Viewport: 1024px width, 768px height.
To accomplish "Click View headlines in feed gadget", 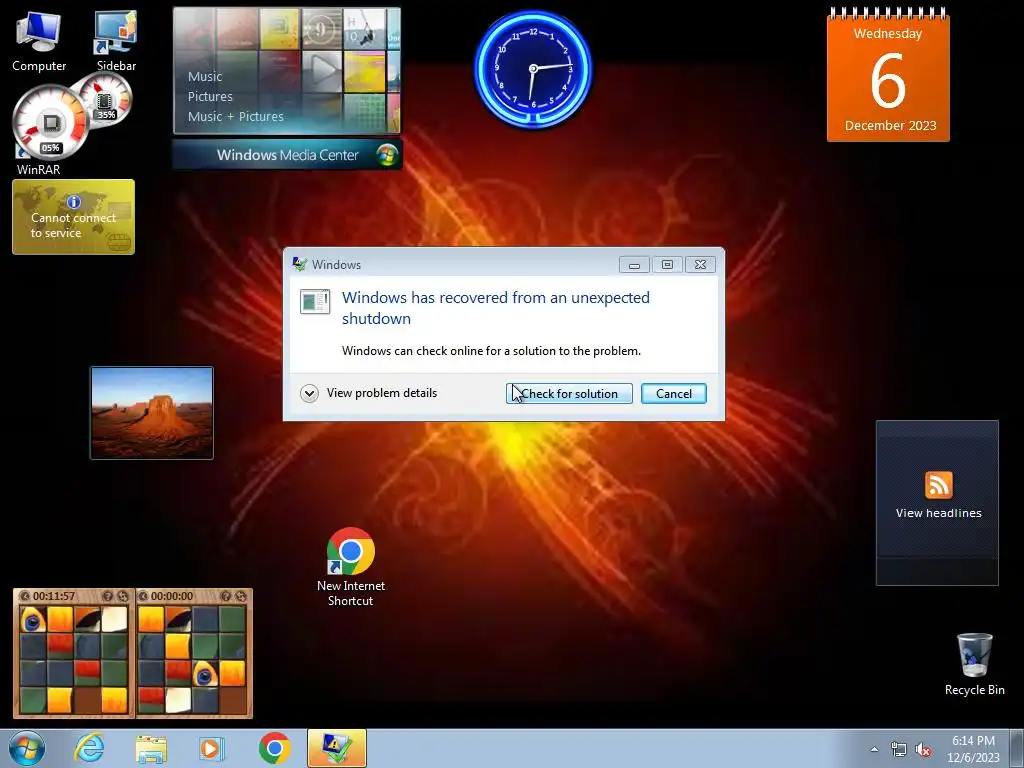I will (938, 513).
